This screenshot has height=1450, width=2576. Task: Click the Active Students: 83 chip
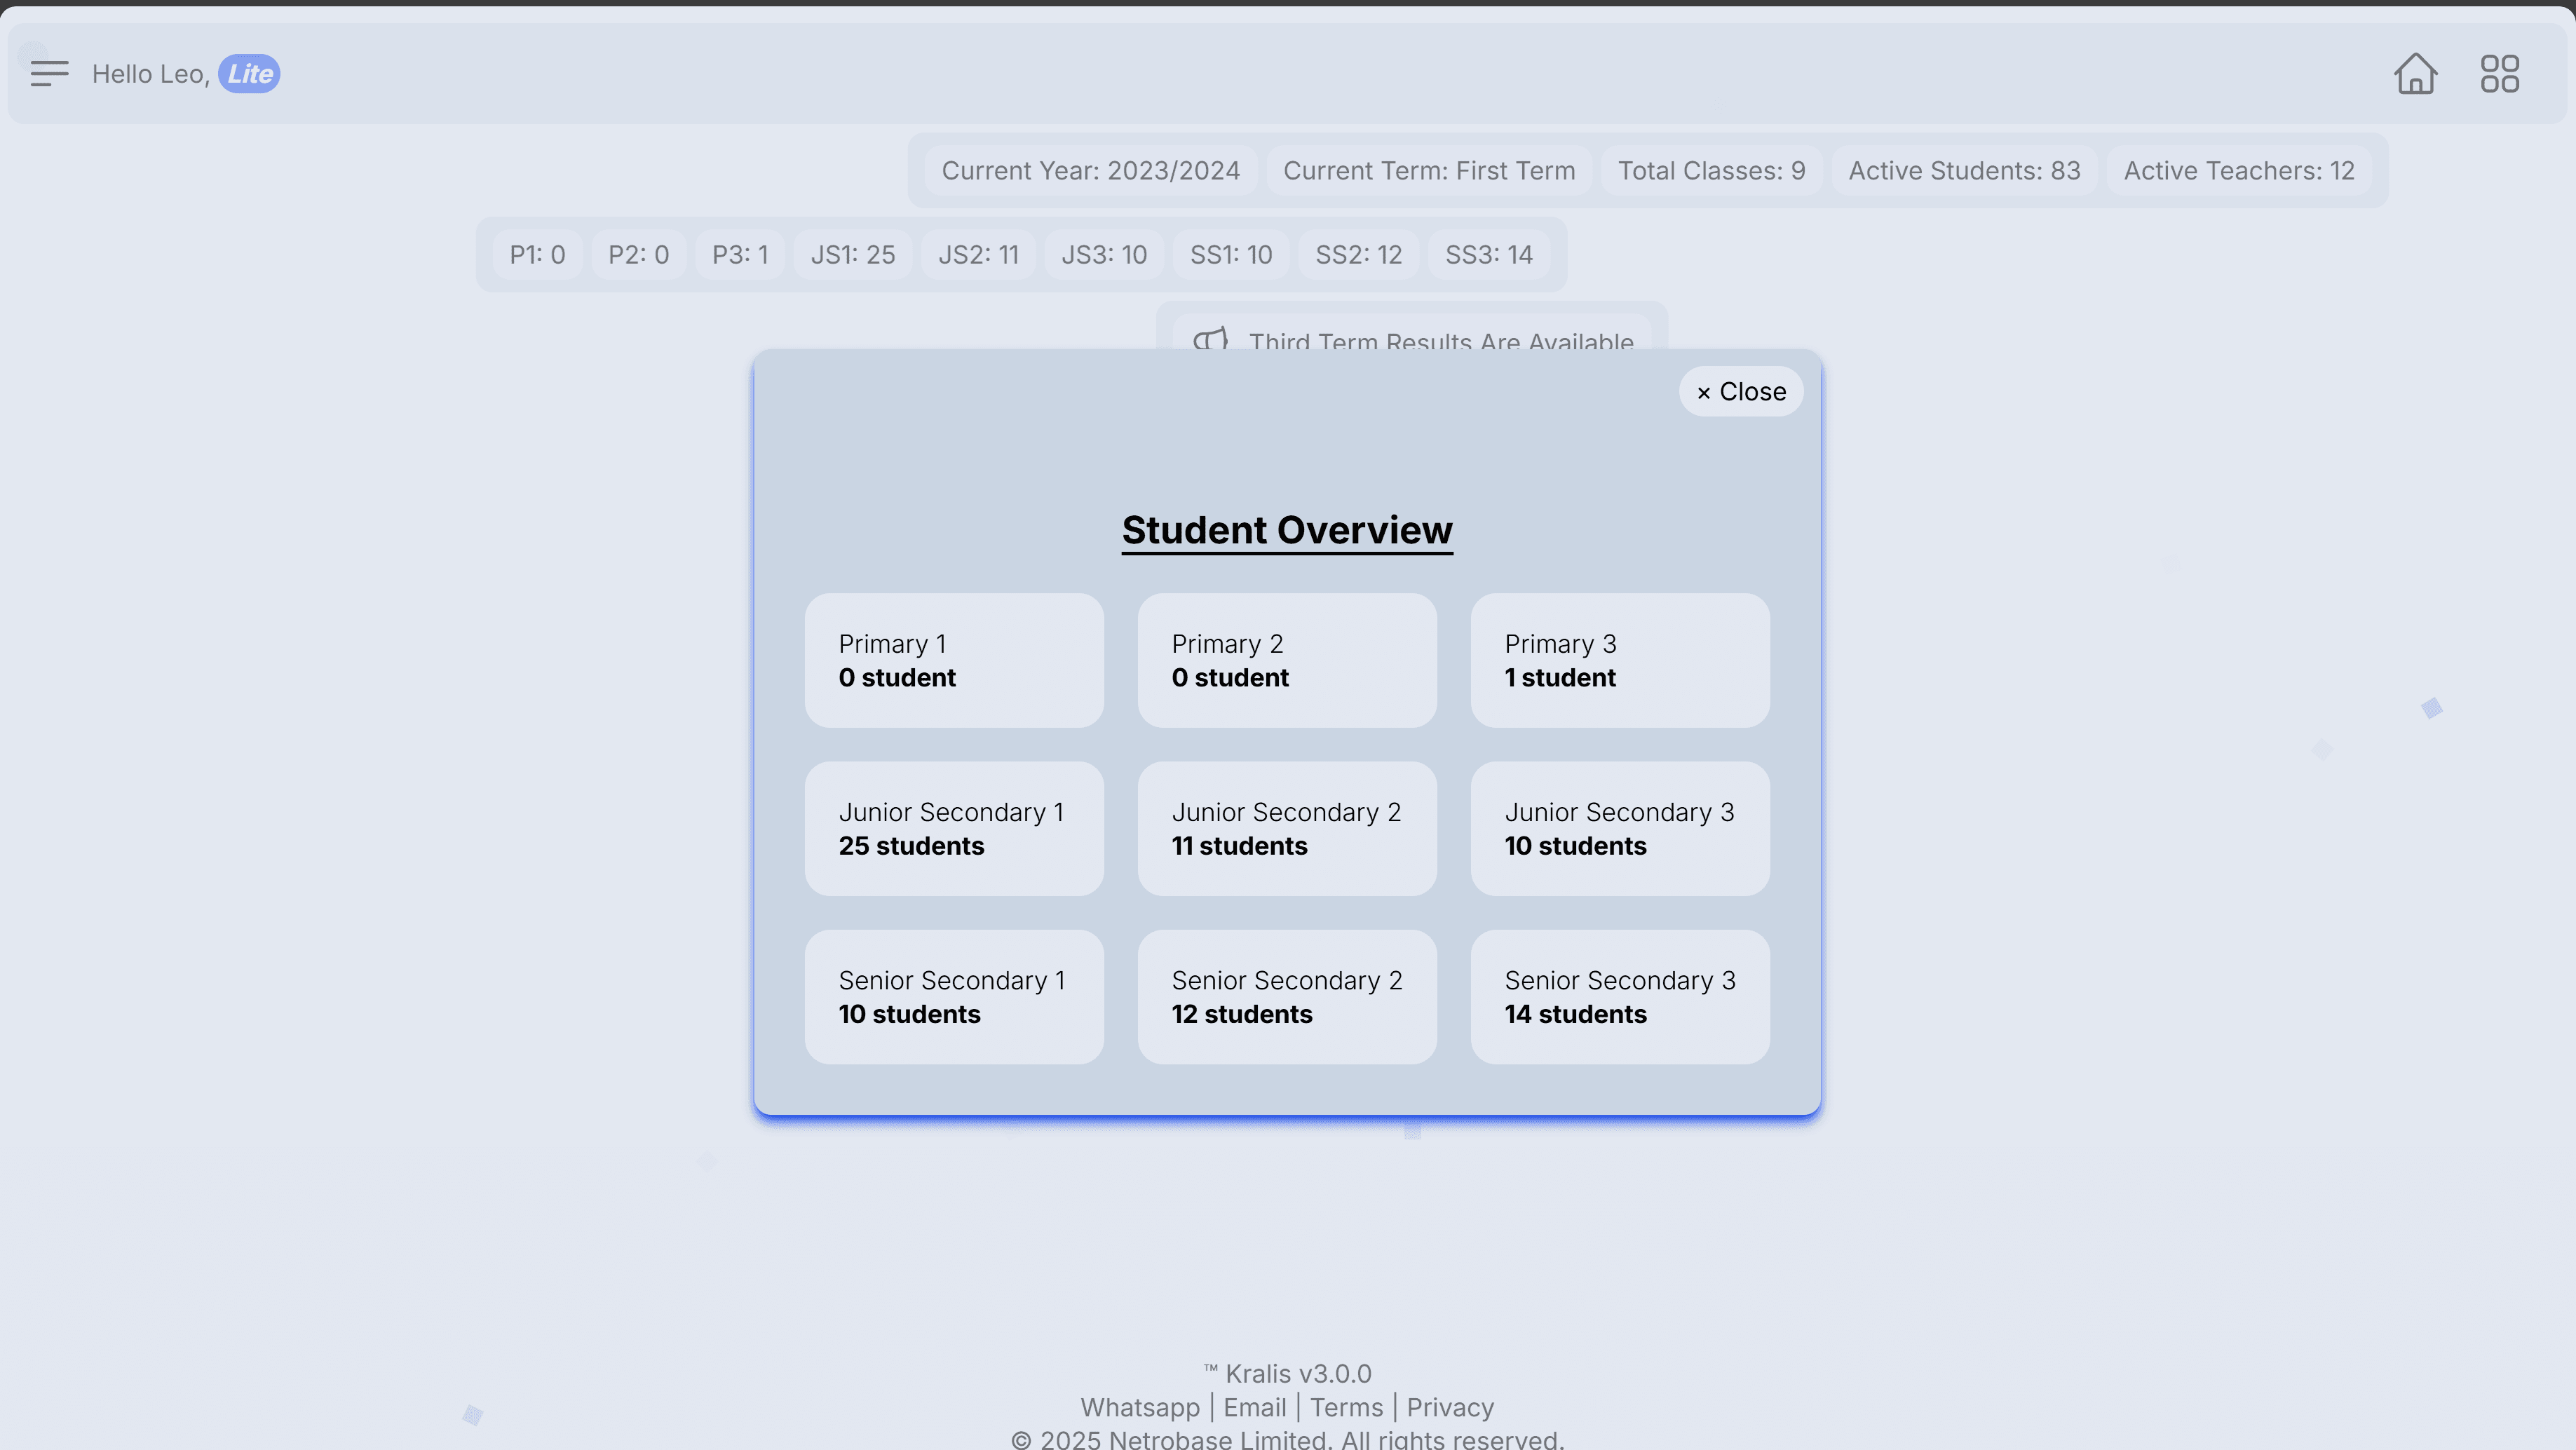[x=1964, y=170]
